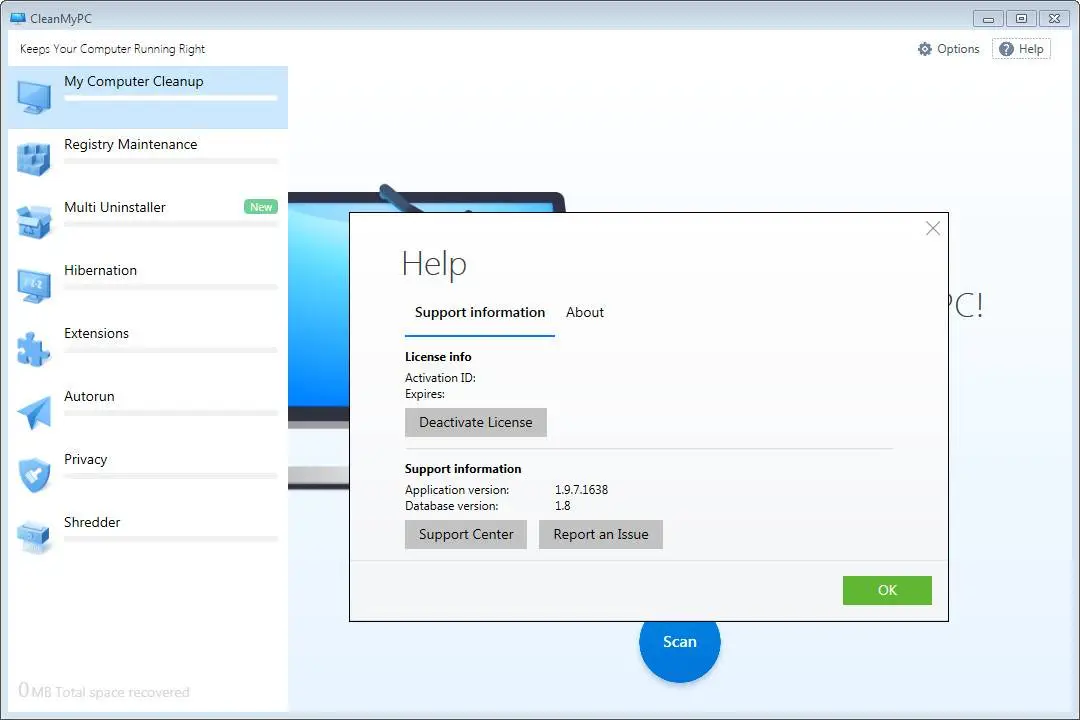
Task: Click the Activation ID label
Action: click(440, 378)
